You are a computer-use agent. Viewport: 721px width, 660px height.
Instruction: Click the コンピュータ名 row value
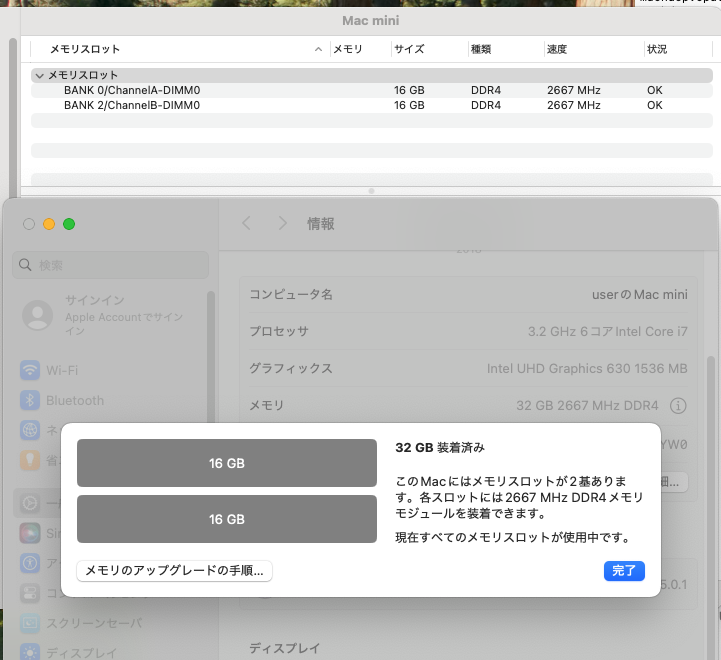click(x=640, y=294)
